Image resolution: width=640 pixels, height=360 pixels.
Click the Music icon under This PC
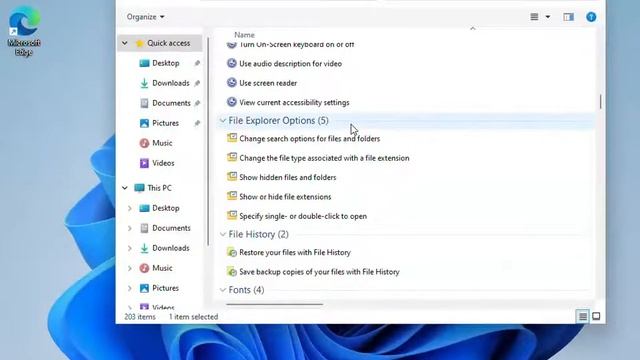(x=144, y=268)
